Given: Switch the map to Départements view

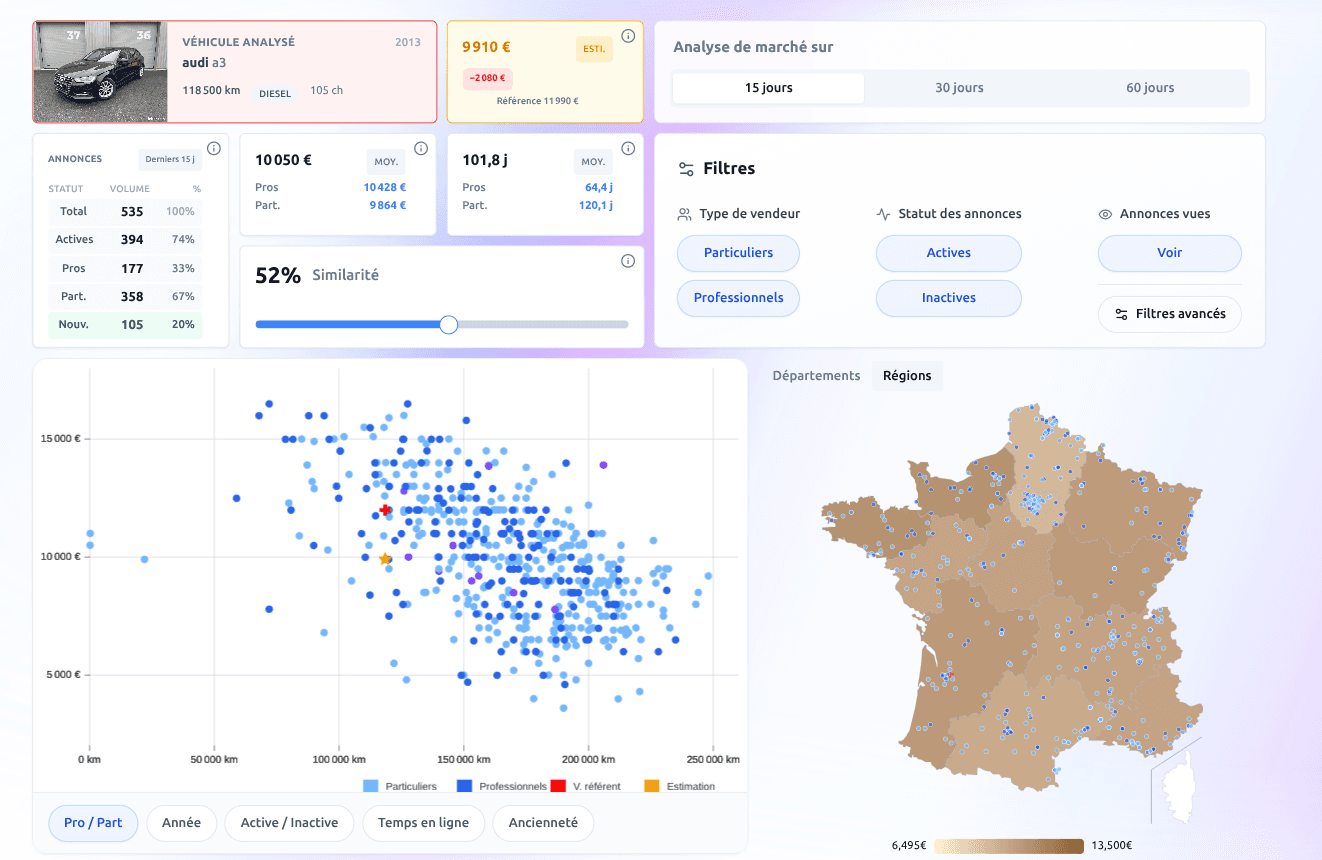Looking at the screenshot, I should pos(815,375).
